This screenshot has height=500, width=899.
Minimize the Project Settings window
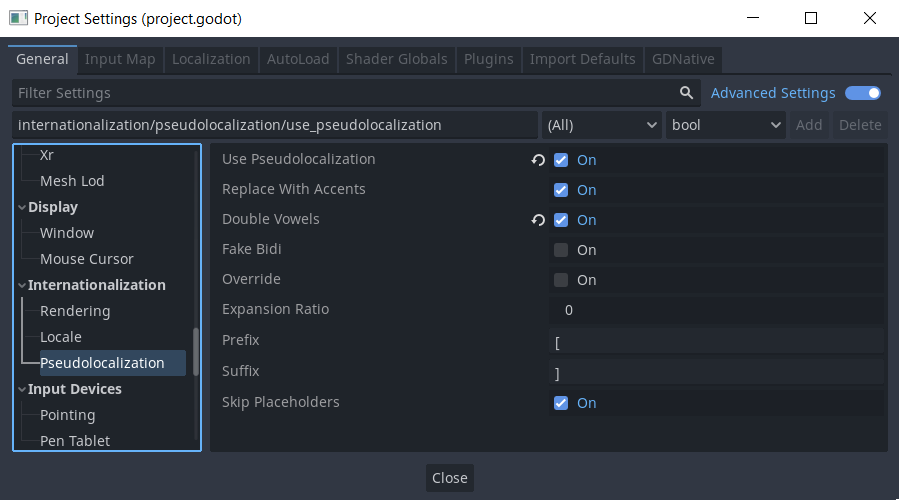tap(753, 18)
